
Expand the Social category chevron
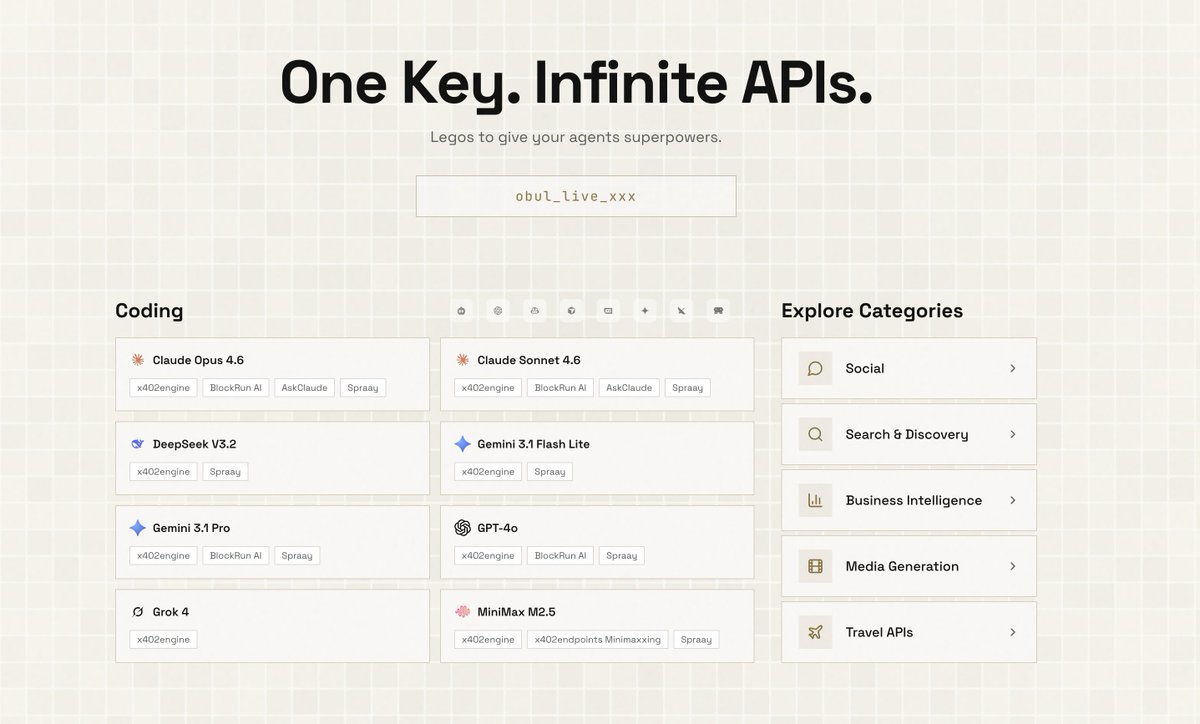(1012, 368)
